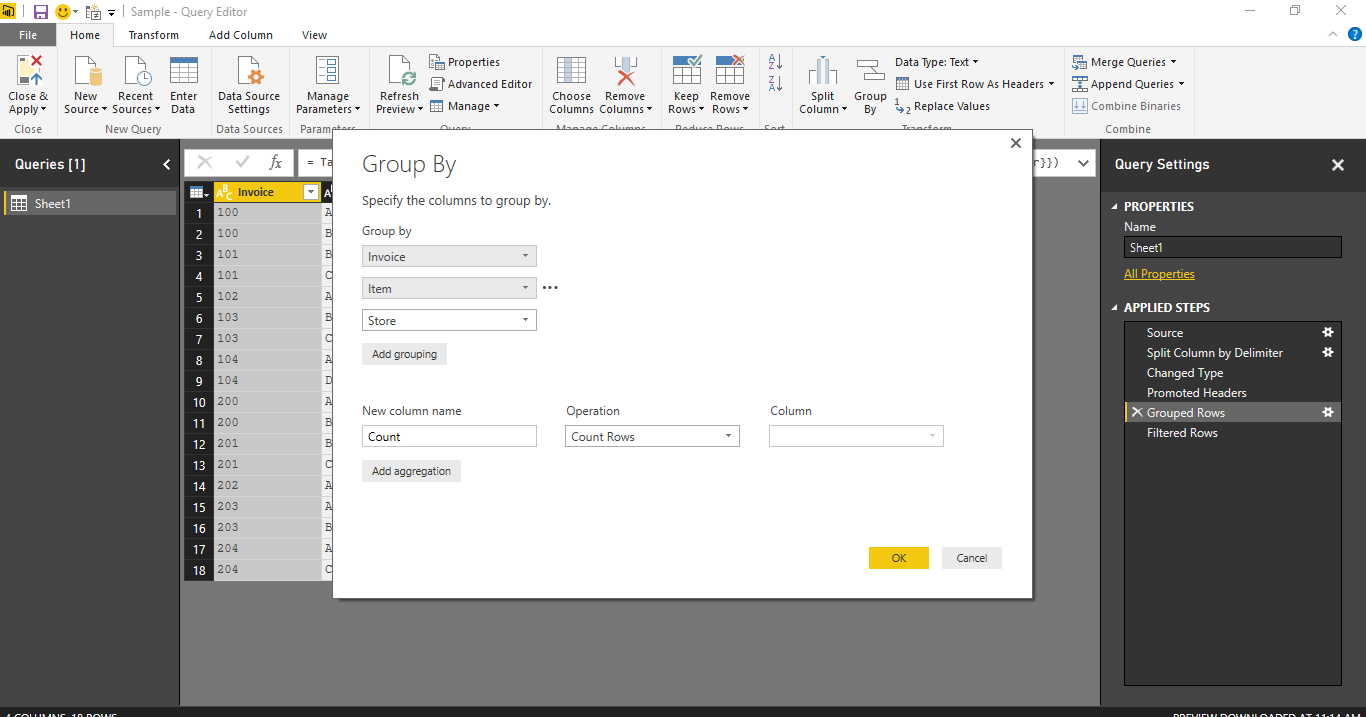Screen dimensions: 1366x717
Task: Sort ascending with the A-Z icon
Action: pyautogui.click(x=775, y=62)
